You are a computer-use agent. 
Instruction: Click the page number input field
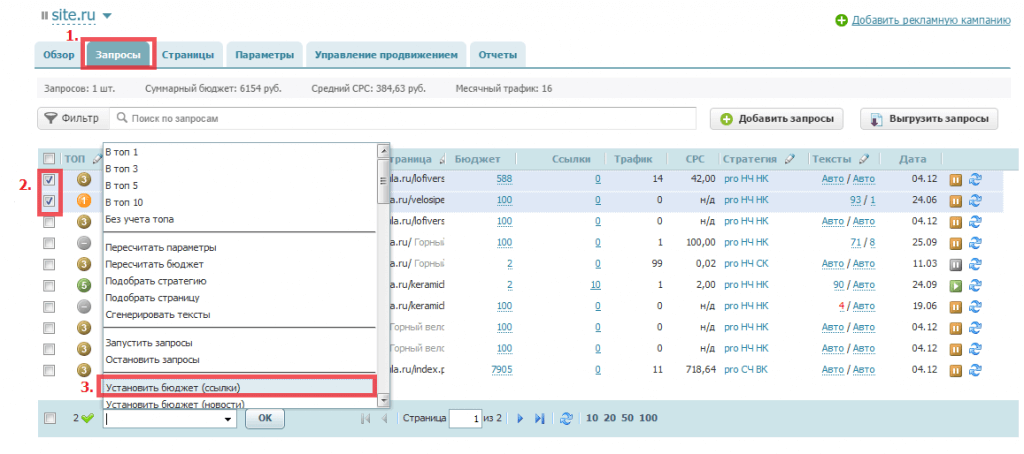coord(465,418)
